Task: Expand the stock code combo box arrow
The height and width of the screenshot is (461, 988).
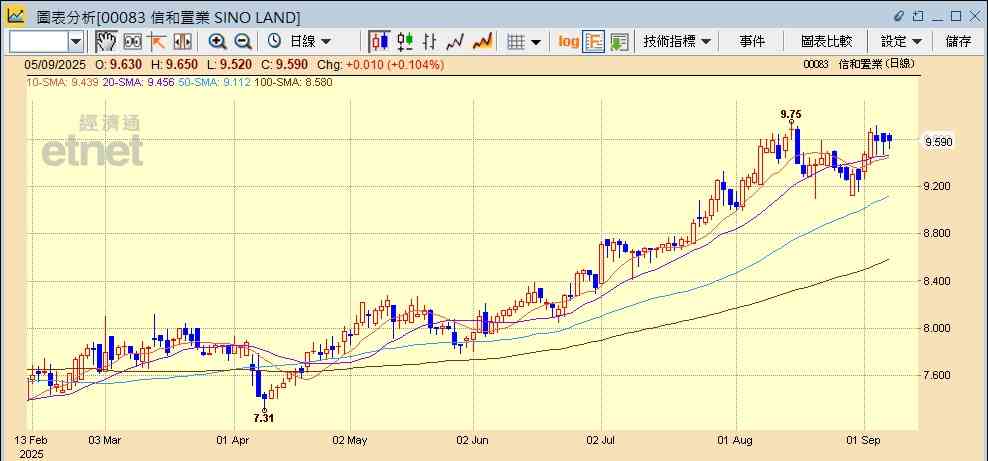Action: [76, 42]
